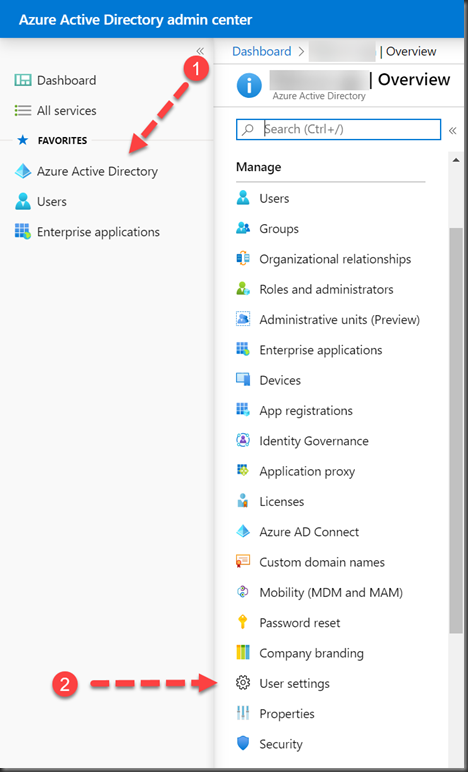
Task: Open Enterprise applications label in Favorites
Action: point(98,232)
